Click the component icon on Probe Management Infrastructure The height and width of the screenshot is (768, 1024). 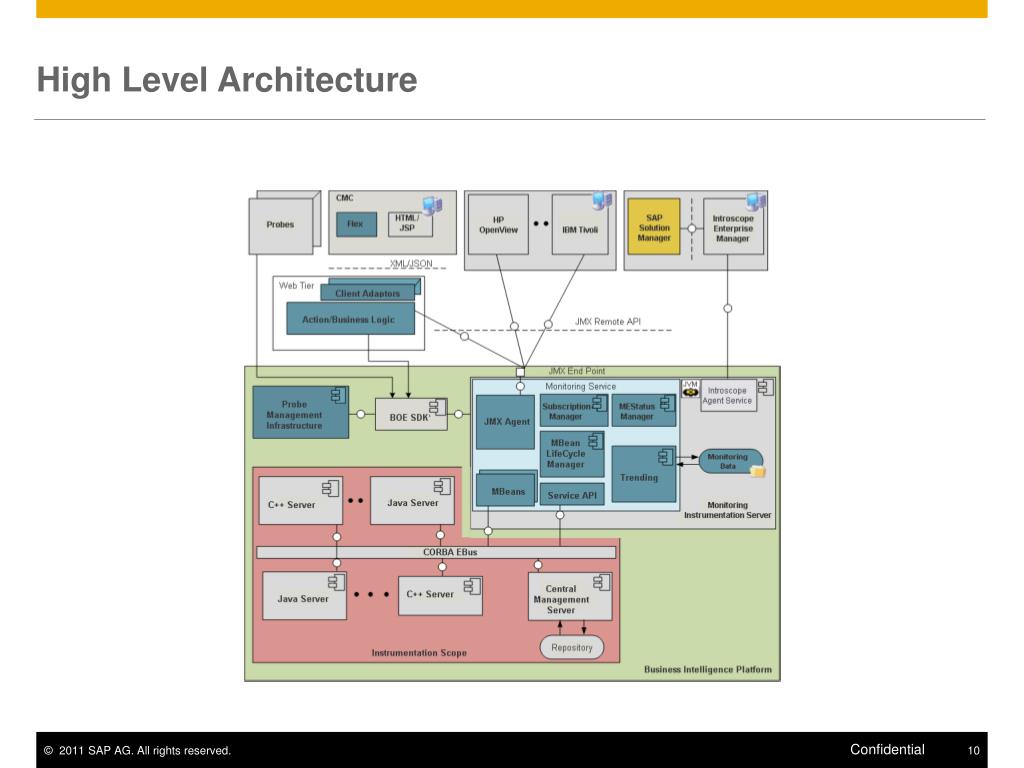tap(338, 395)
